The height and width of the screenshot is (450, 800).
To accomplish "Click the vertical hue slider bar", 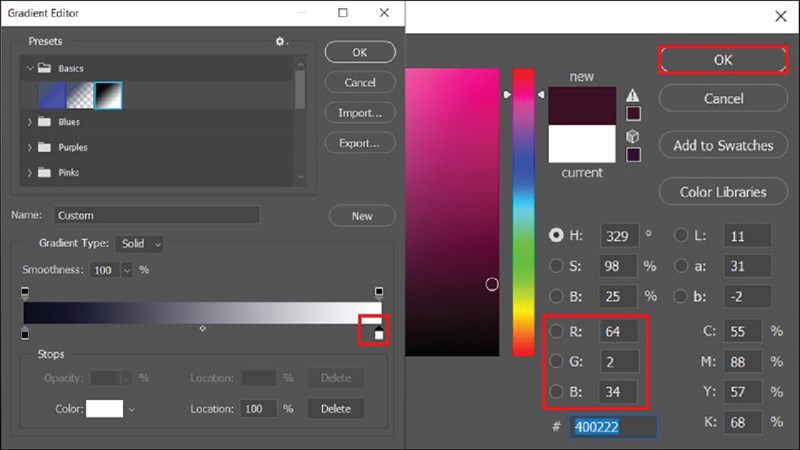I will pyautogui.click(x=523, y=212).
